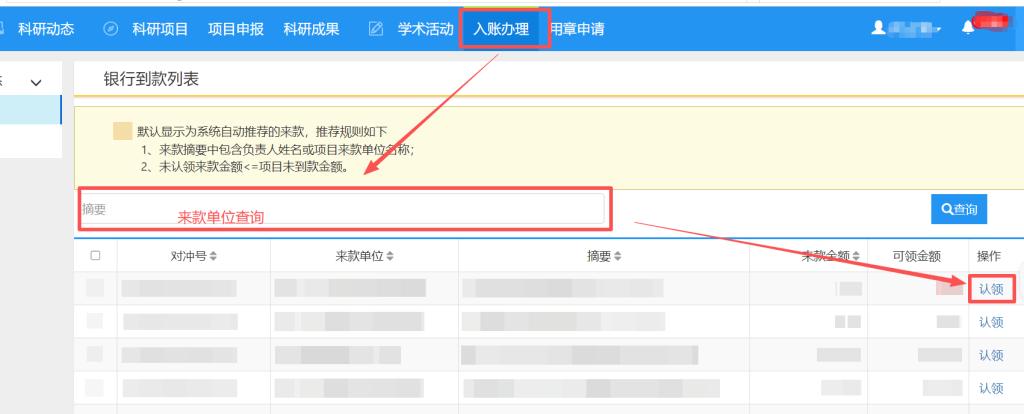Toggle the select-all checkbox in table header
Image resolution: width=1024 pixels, height=414 pixels.
(96, 256)
